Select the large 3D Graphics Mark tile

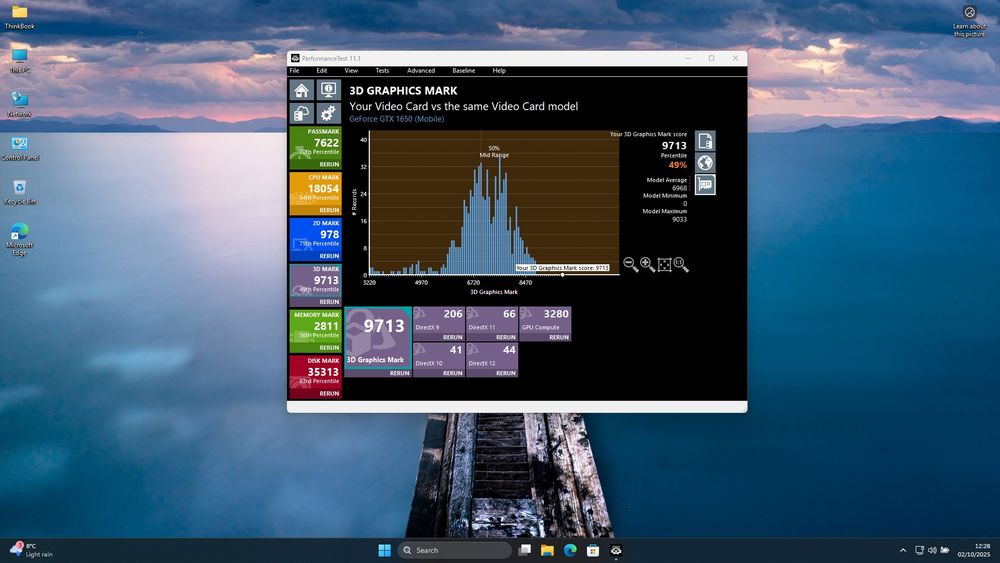tap(378, 337)
